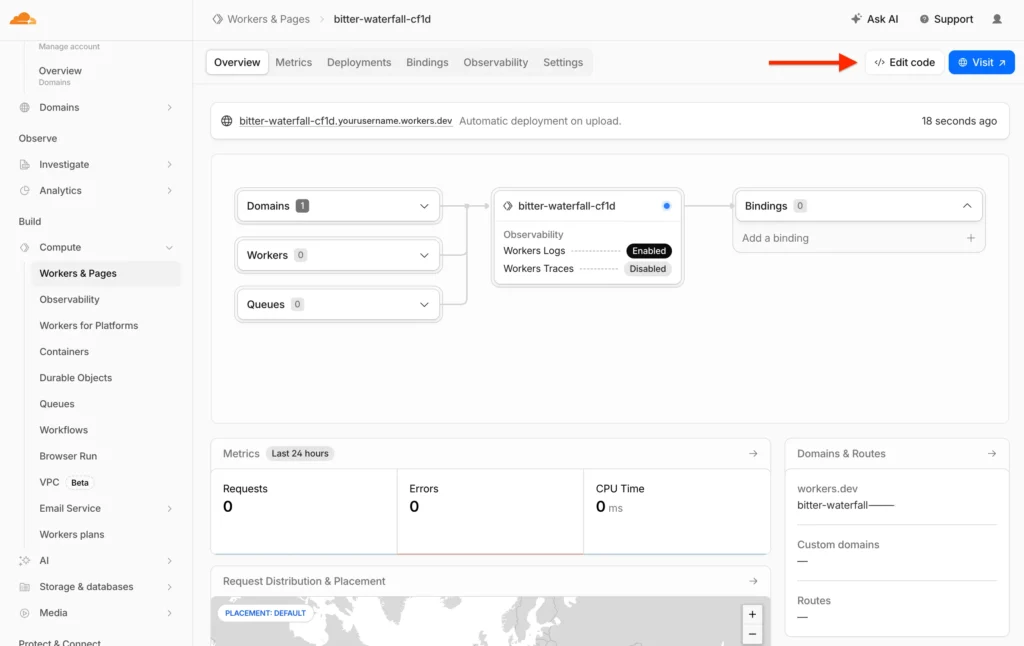1024x646 pixels.
Task: Open the Bindings tab
Action: tap(427, 62)
